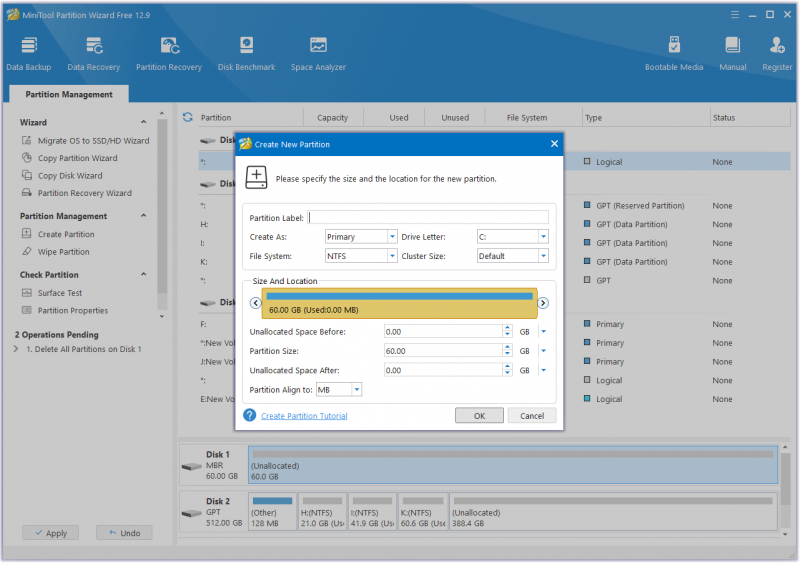Close the Create New Partition dialog
The width and height of the screenshot is (800, 563).
point(555,144)
